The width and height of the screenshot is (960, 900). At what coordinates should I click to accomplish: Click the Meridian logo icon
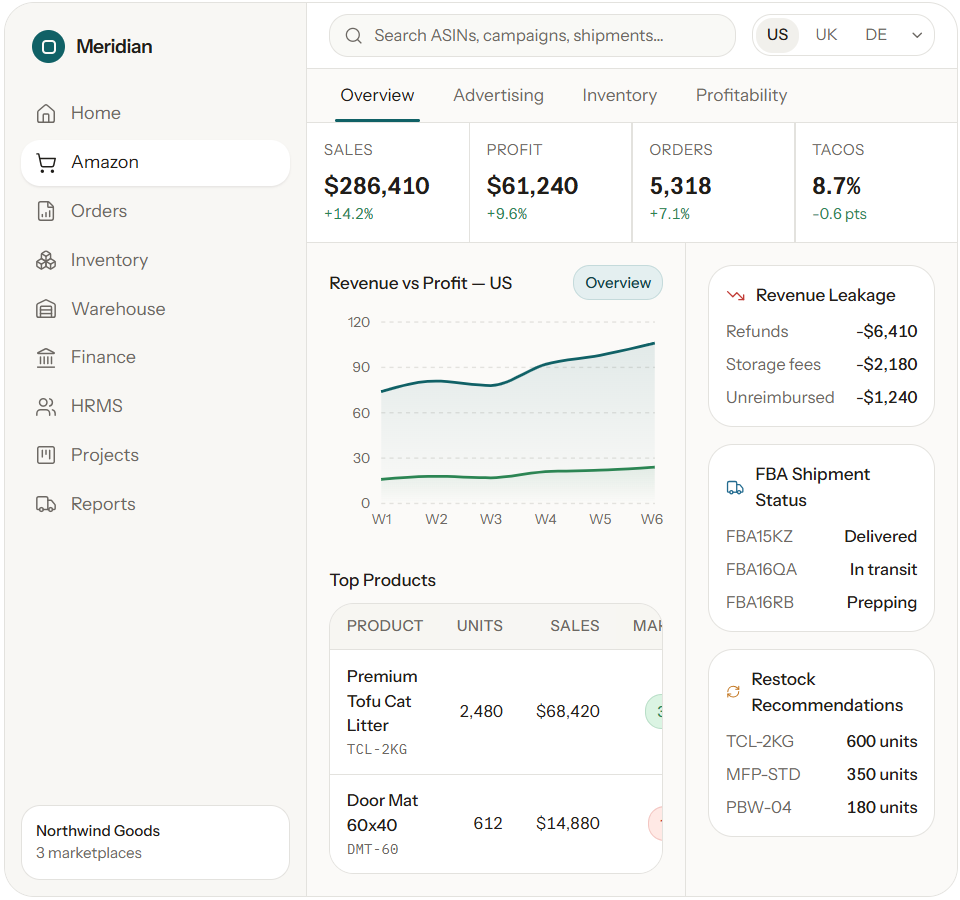click(48, 47)
